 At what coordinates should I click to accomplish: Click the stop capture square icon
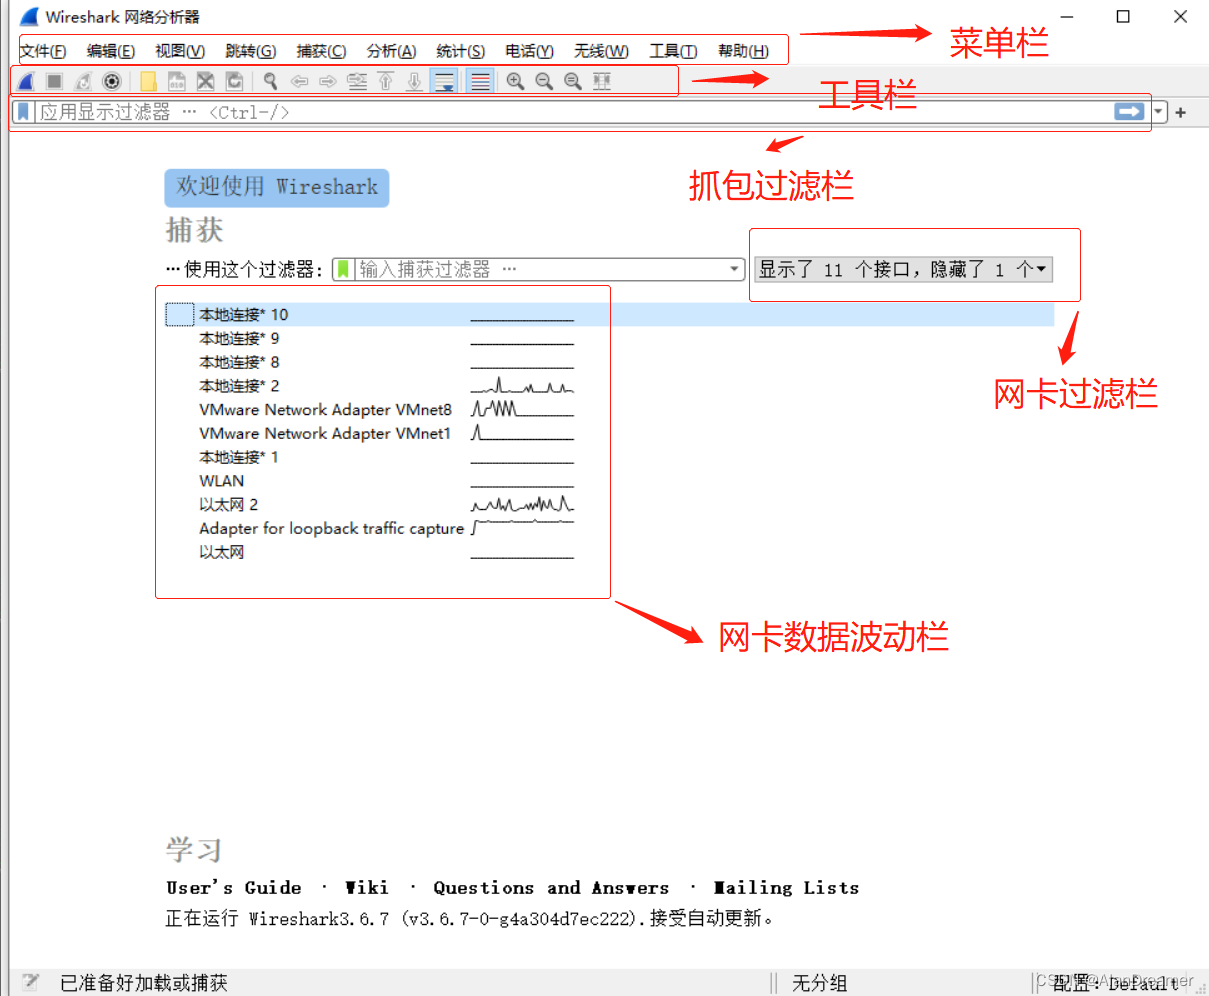click(55, 81)
